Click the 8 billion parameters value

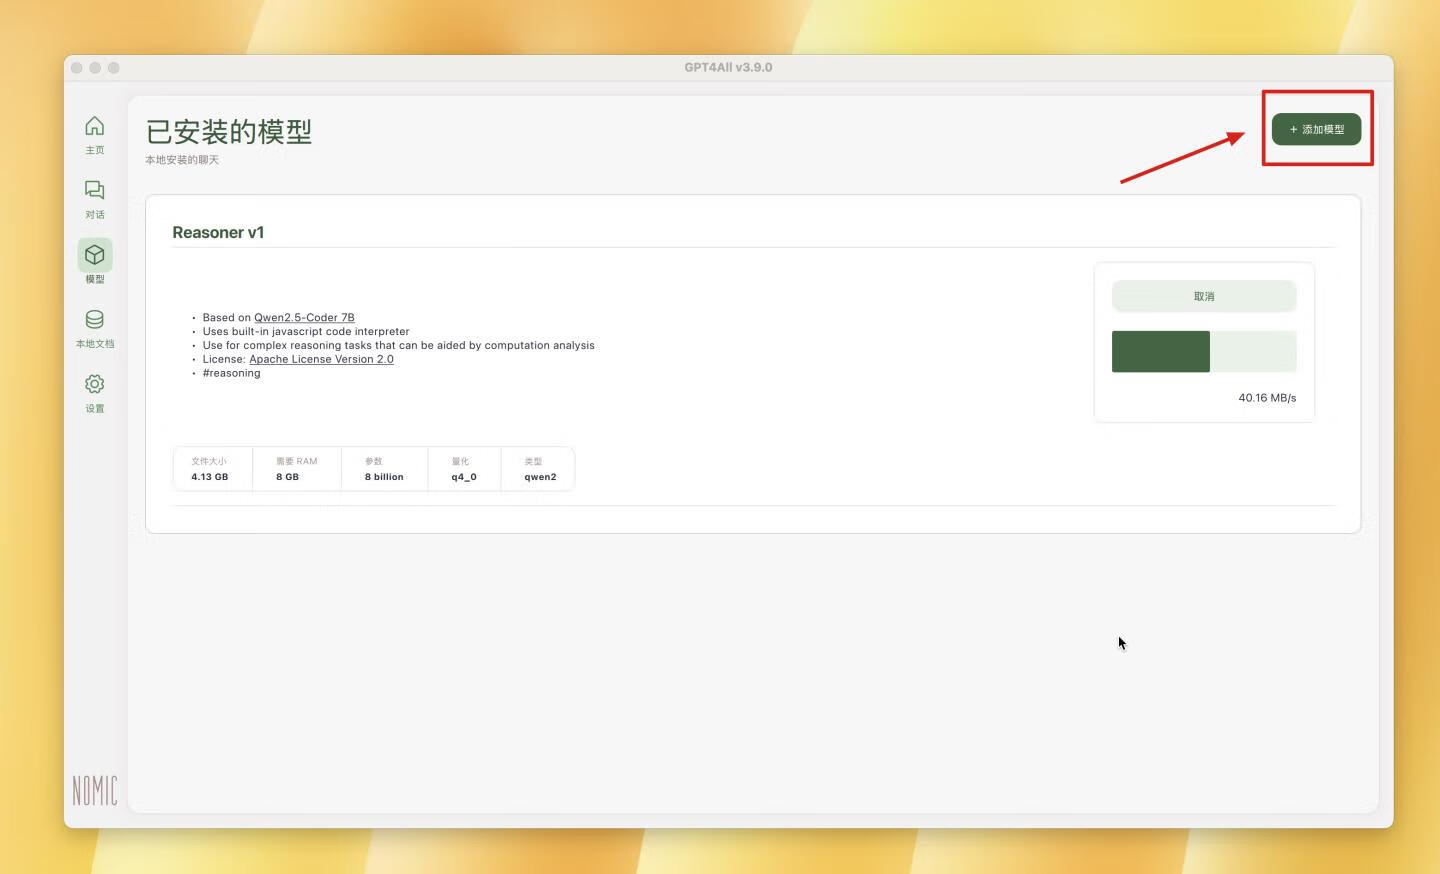click(384, 477)
